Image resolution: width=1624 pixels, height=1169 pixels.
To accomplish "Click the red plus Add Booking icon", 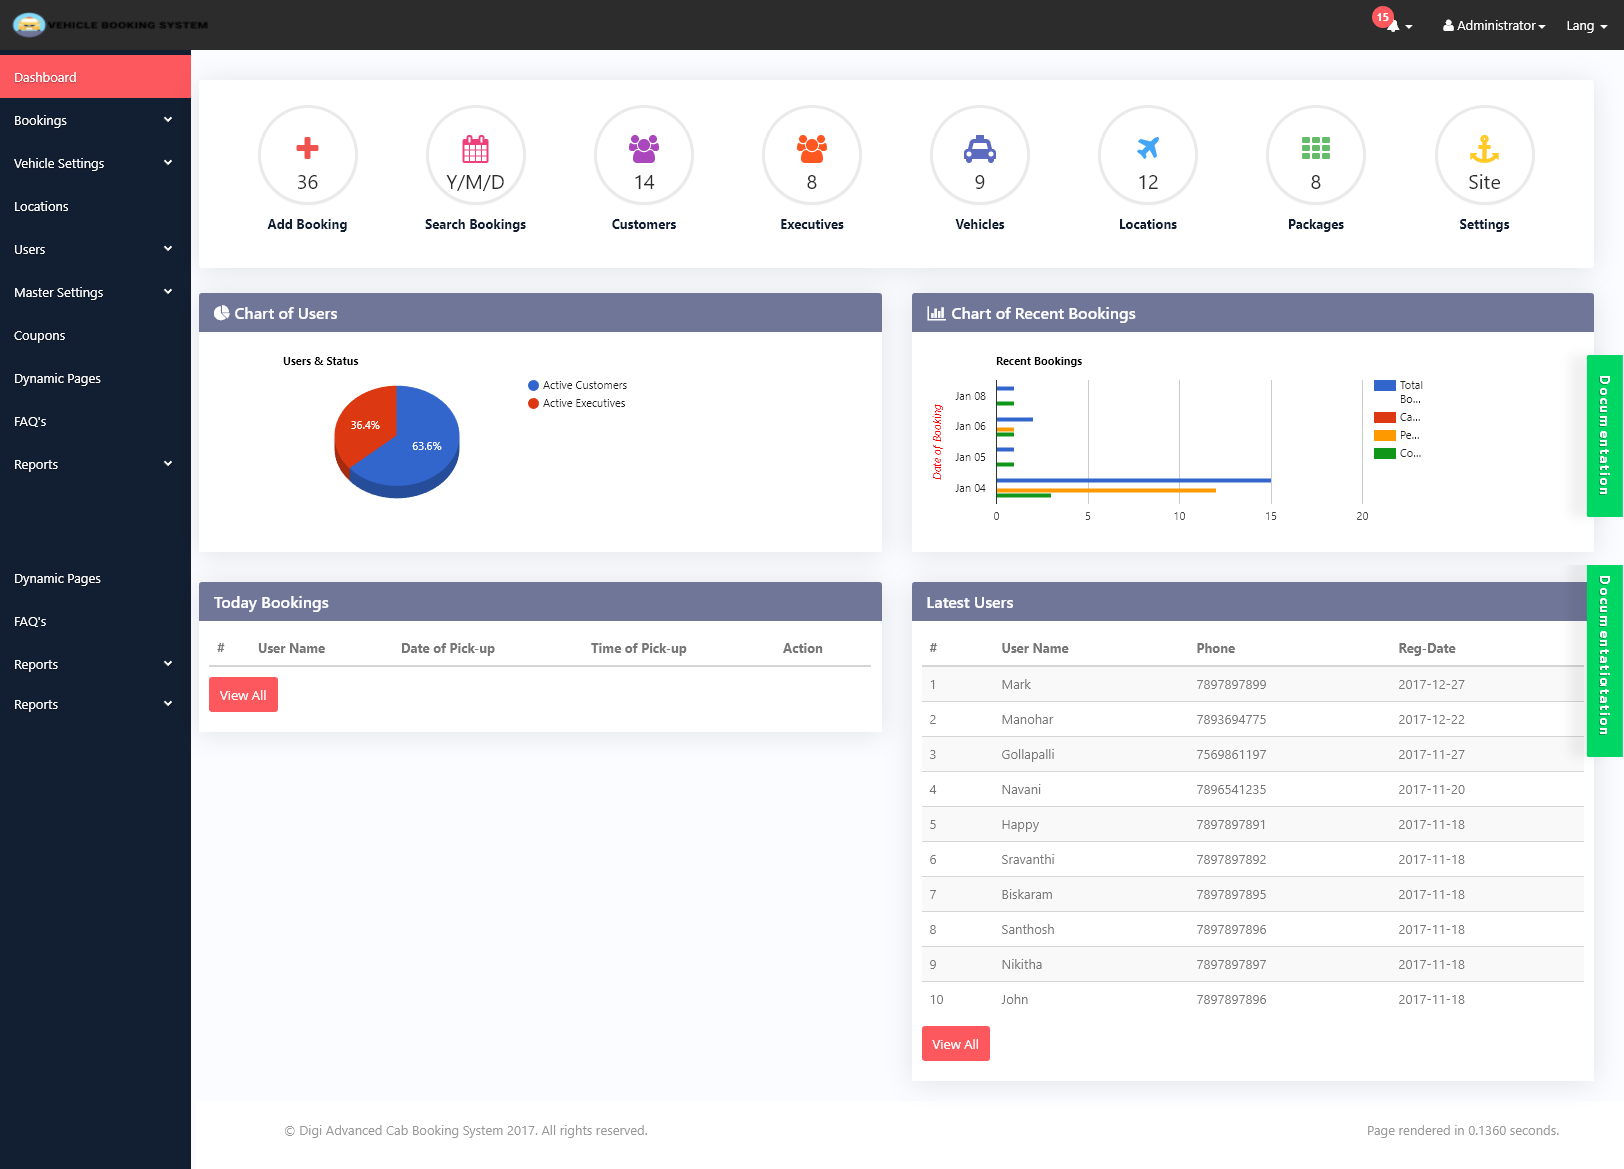I will tap(307, 148).
